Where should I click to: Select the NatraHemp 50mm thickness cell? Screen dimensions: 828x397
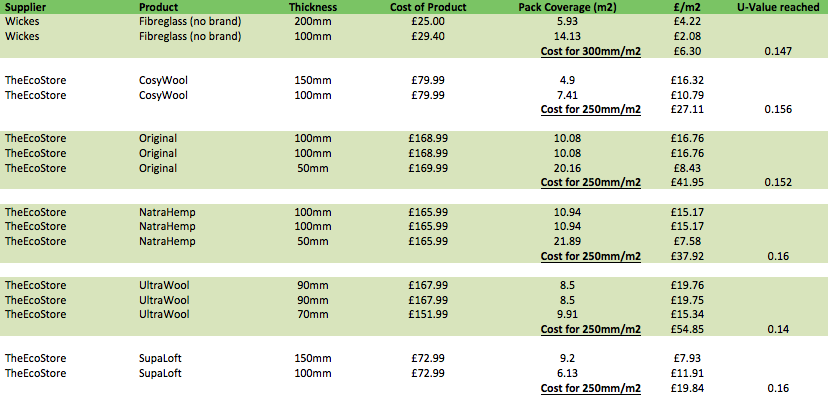(313, 241)
